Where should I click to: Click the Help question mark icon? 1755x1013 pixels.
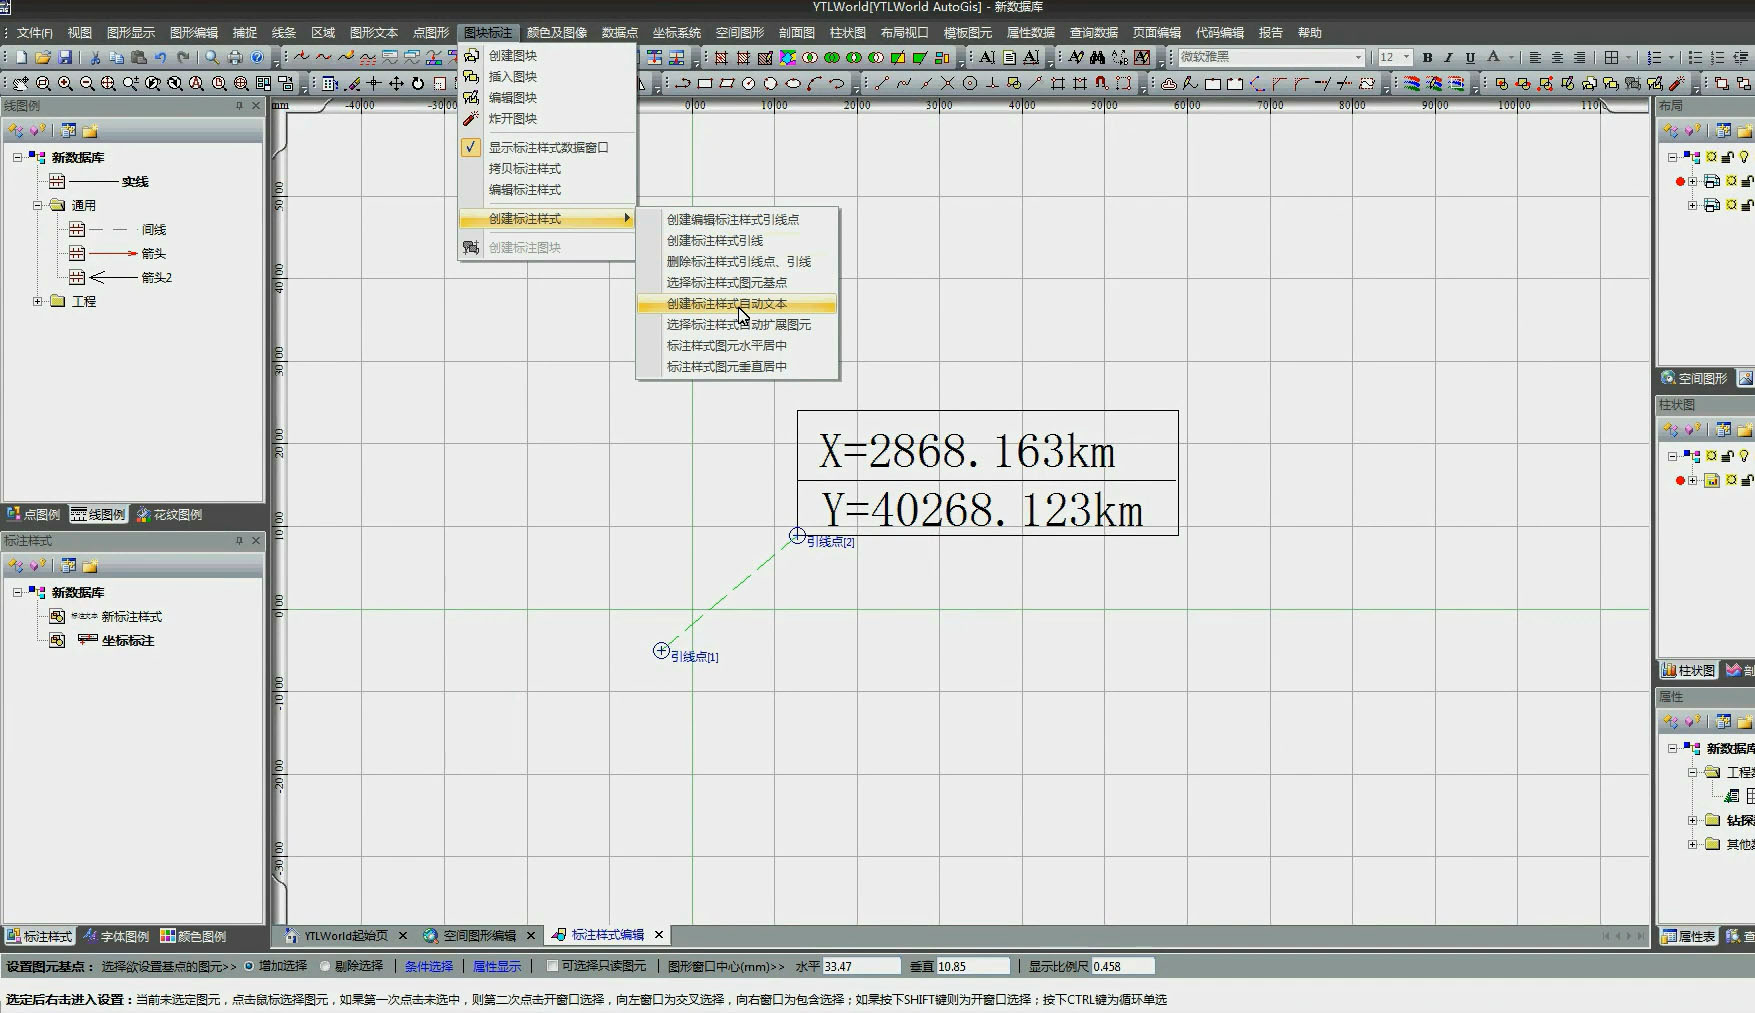click(x=257, y=57)
